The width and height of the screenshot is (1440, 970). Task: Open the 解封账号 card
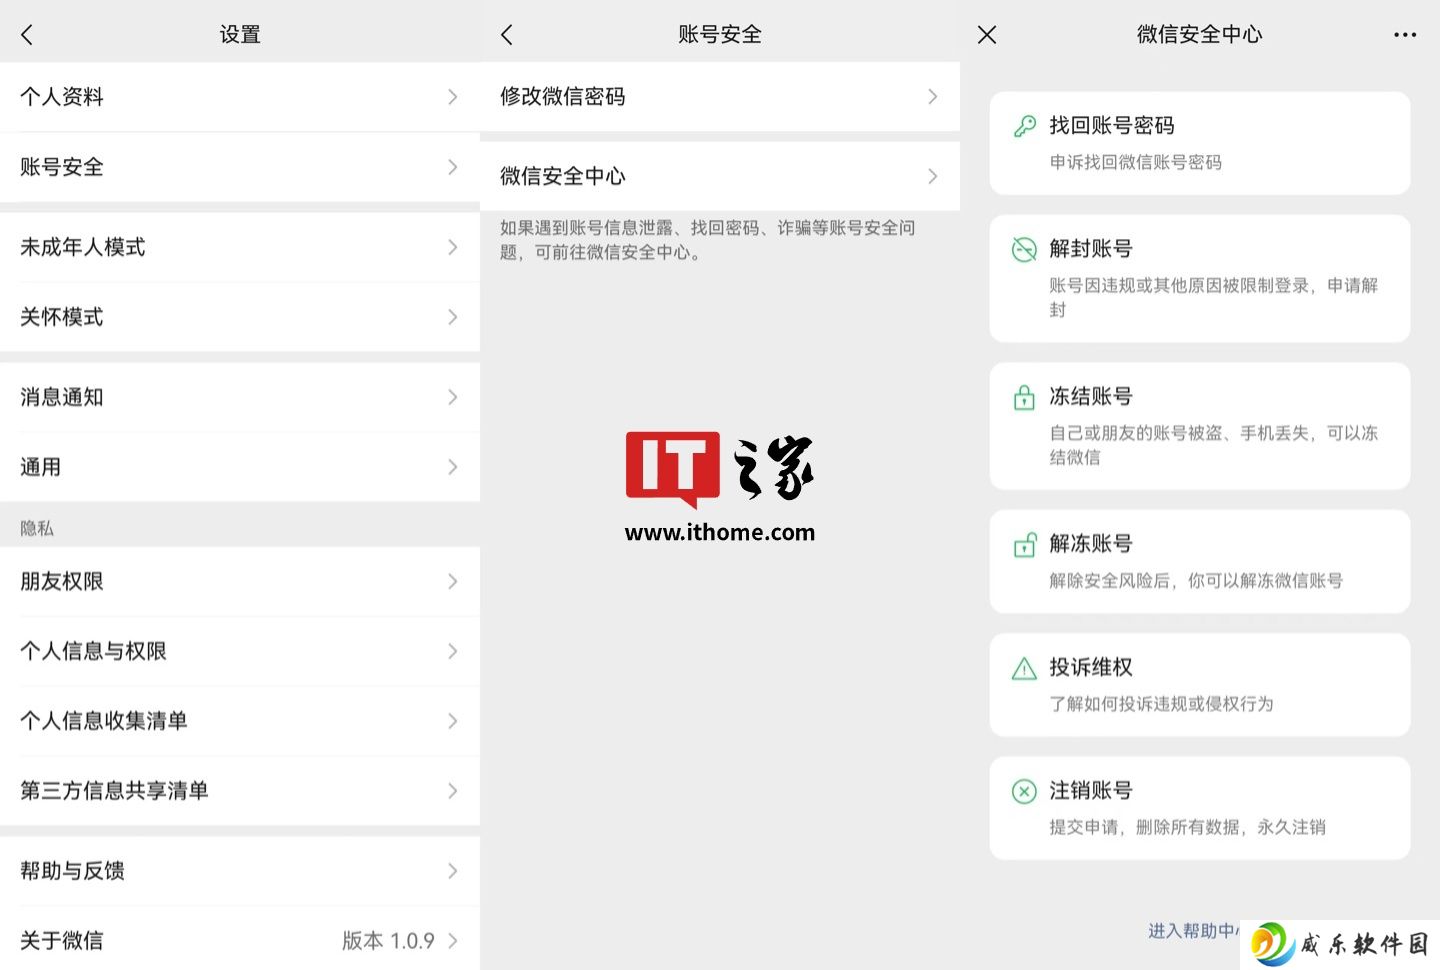[1200, 279]
